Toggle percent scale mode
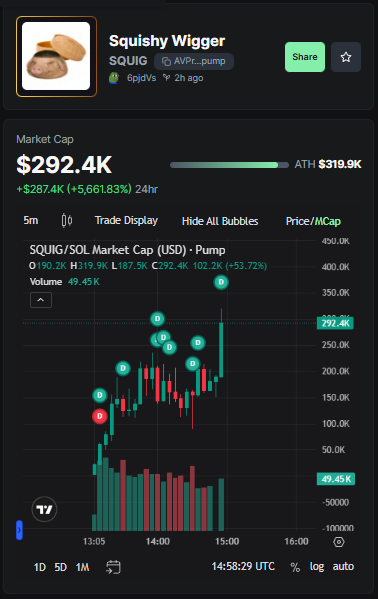The width and height of the screenshot is (378, 599). [x=295, y=567]
